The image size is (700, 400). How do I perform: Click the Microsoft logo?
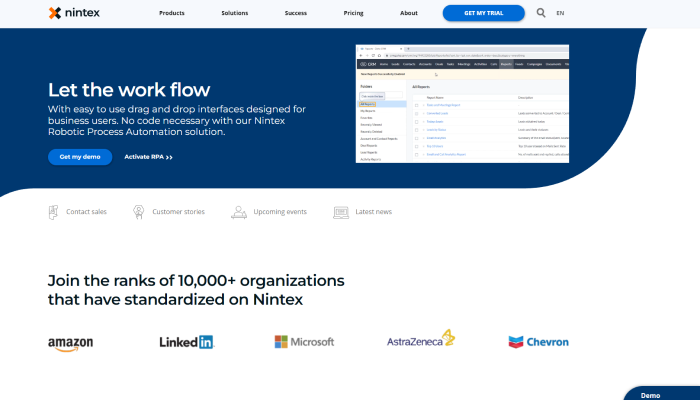click(304, 342)
